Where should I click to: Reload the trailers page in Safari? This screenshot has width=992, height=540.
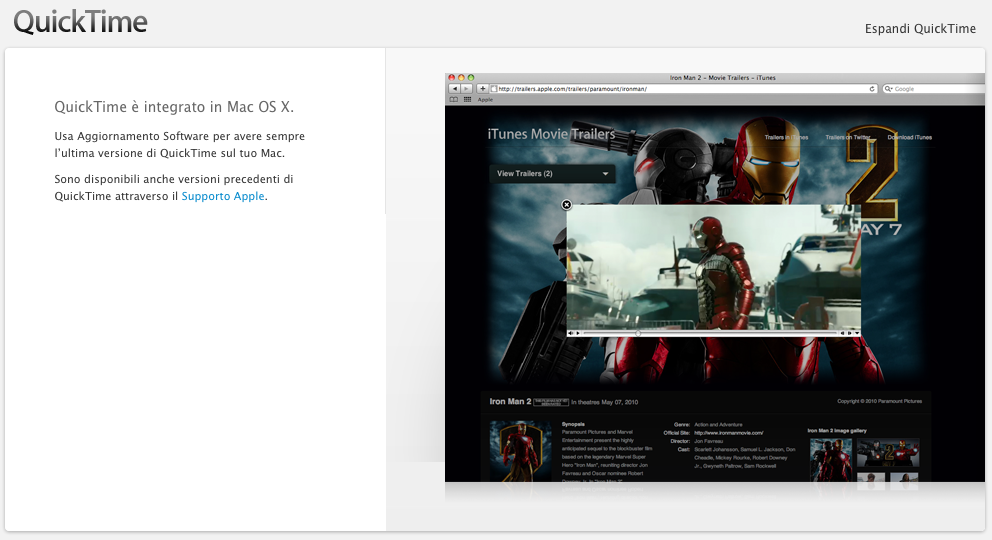pyautogui.click(x=872, y=89)
